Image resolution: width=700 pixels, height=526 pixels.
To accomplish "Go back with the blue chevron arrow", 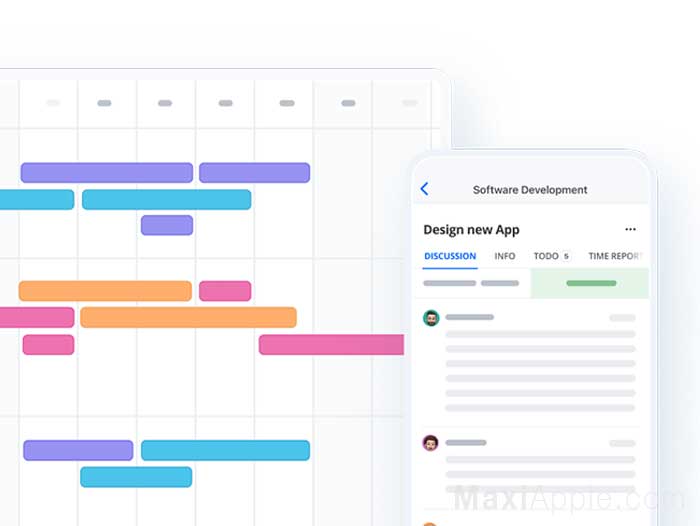I will tap(425, 189).
